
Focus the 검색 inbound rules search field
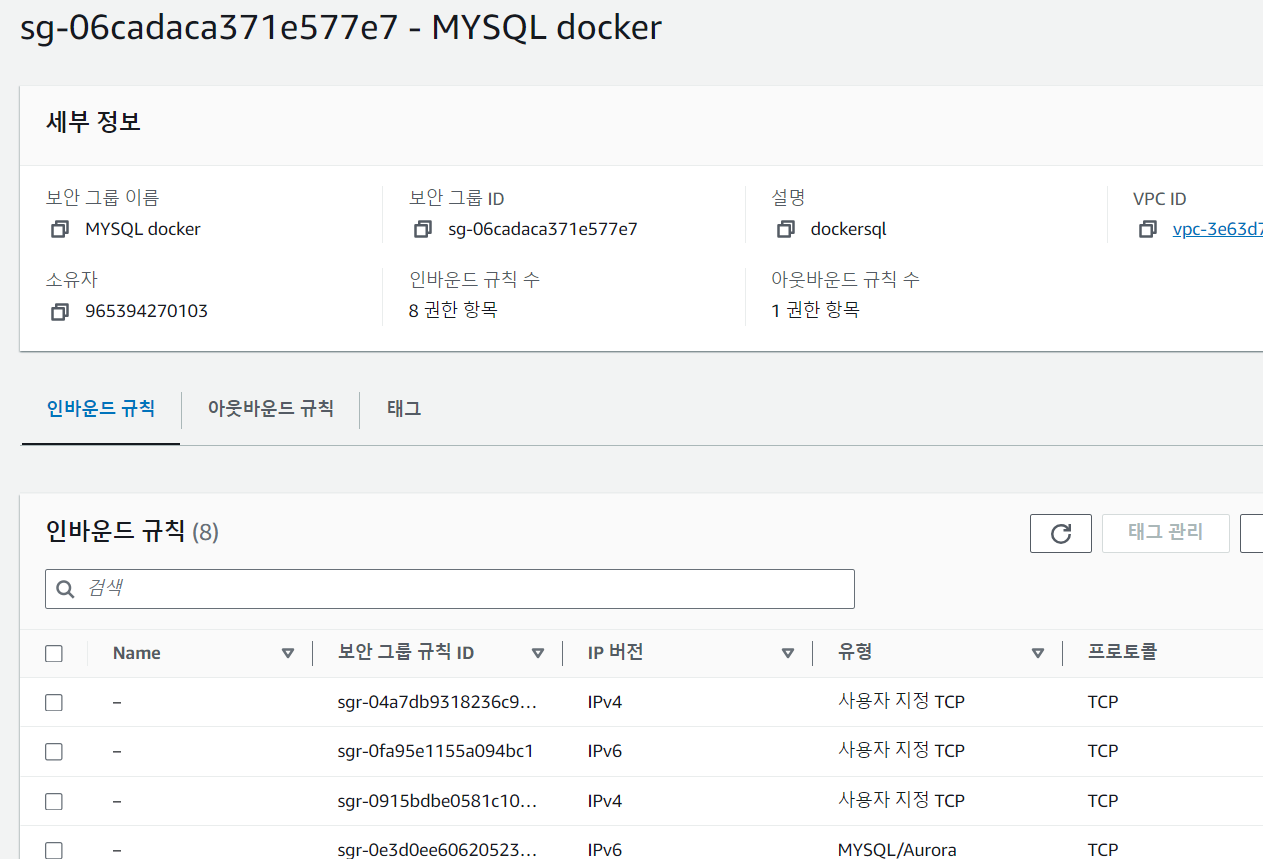pyautogui.click(x=450, y=589)
